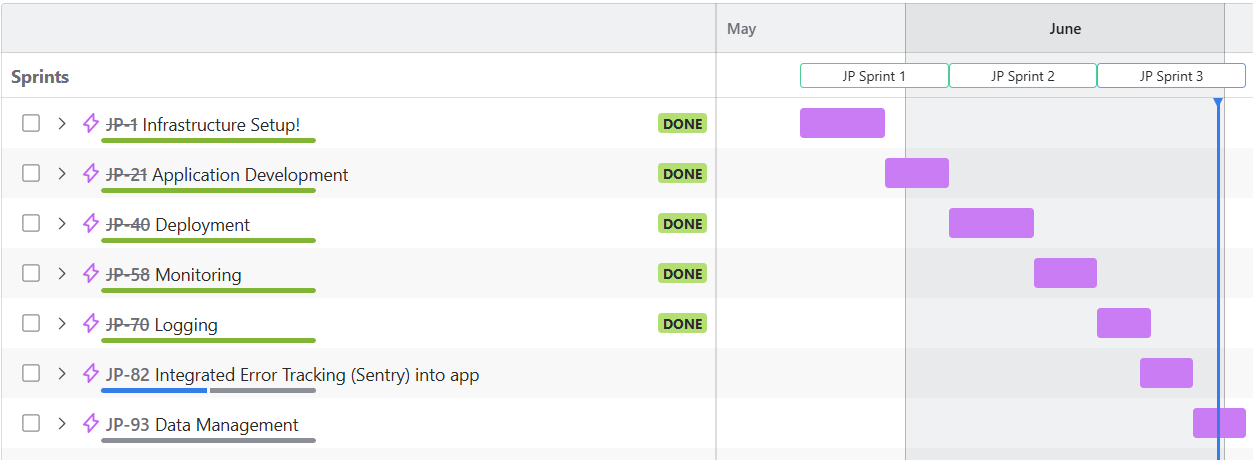Select the checkbox for JP-93 Data Management
1253x460 pixels.
(x=31, y=423)
